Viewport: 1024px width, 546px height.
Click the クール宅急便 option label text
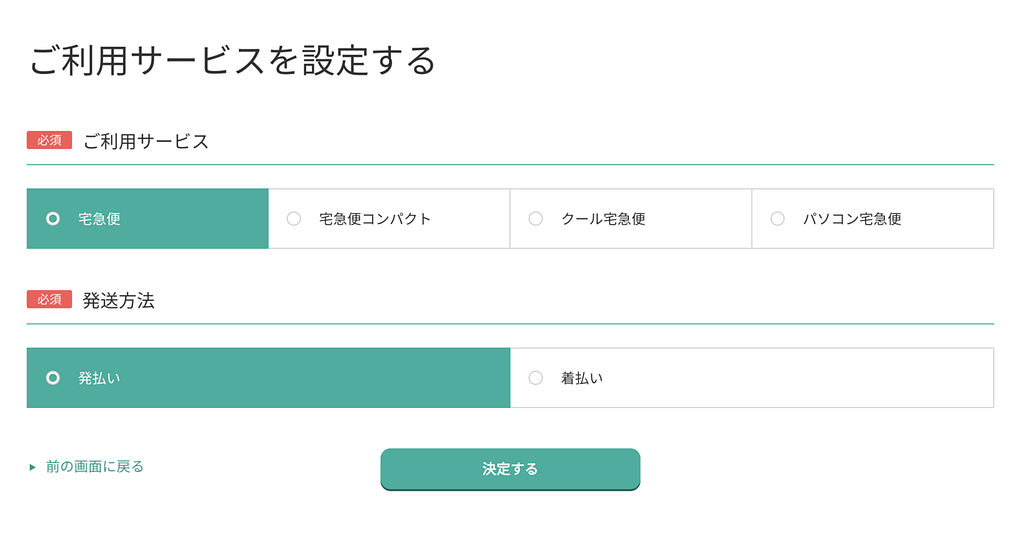point(603,218)
